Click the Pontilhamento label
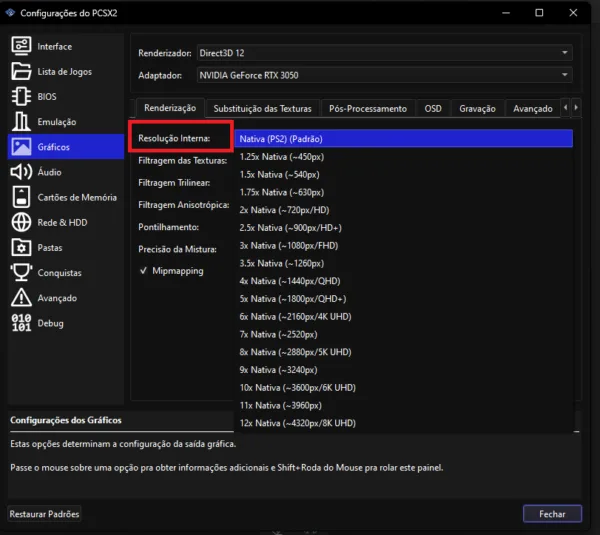 click(x=168, y=227)
